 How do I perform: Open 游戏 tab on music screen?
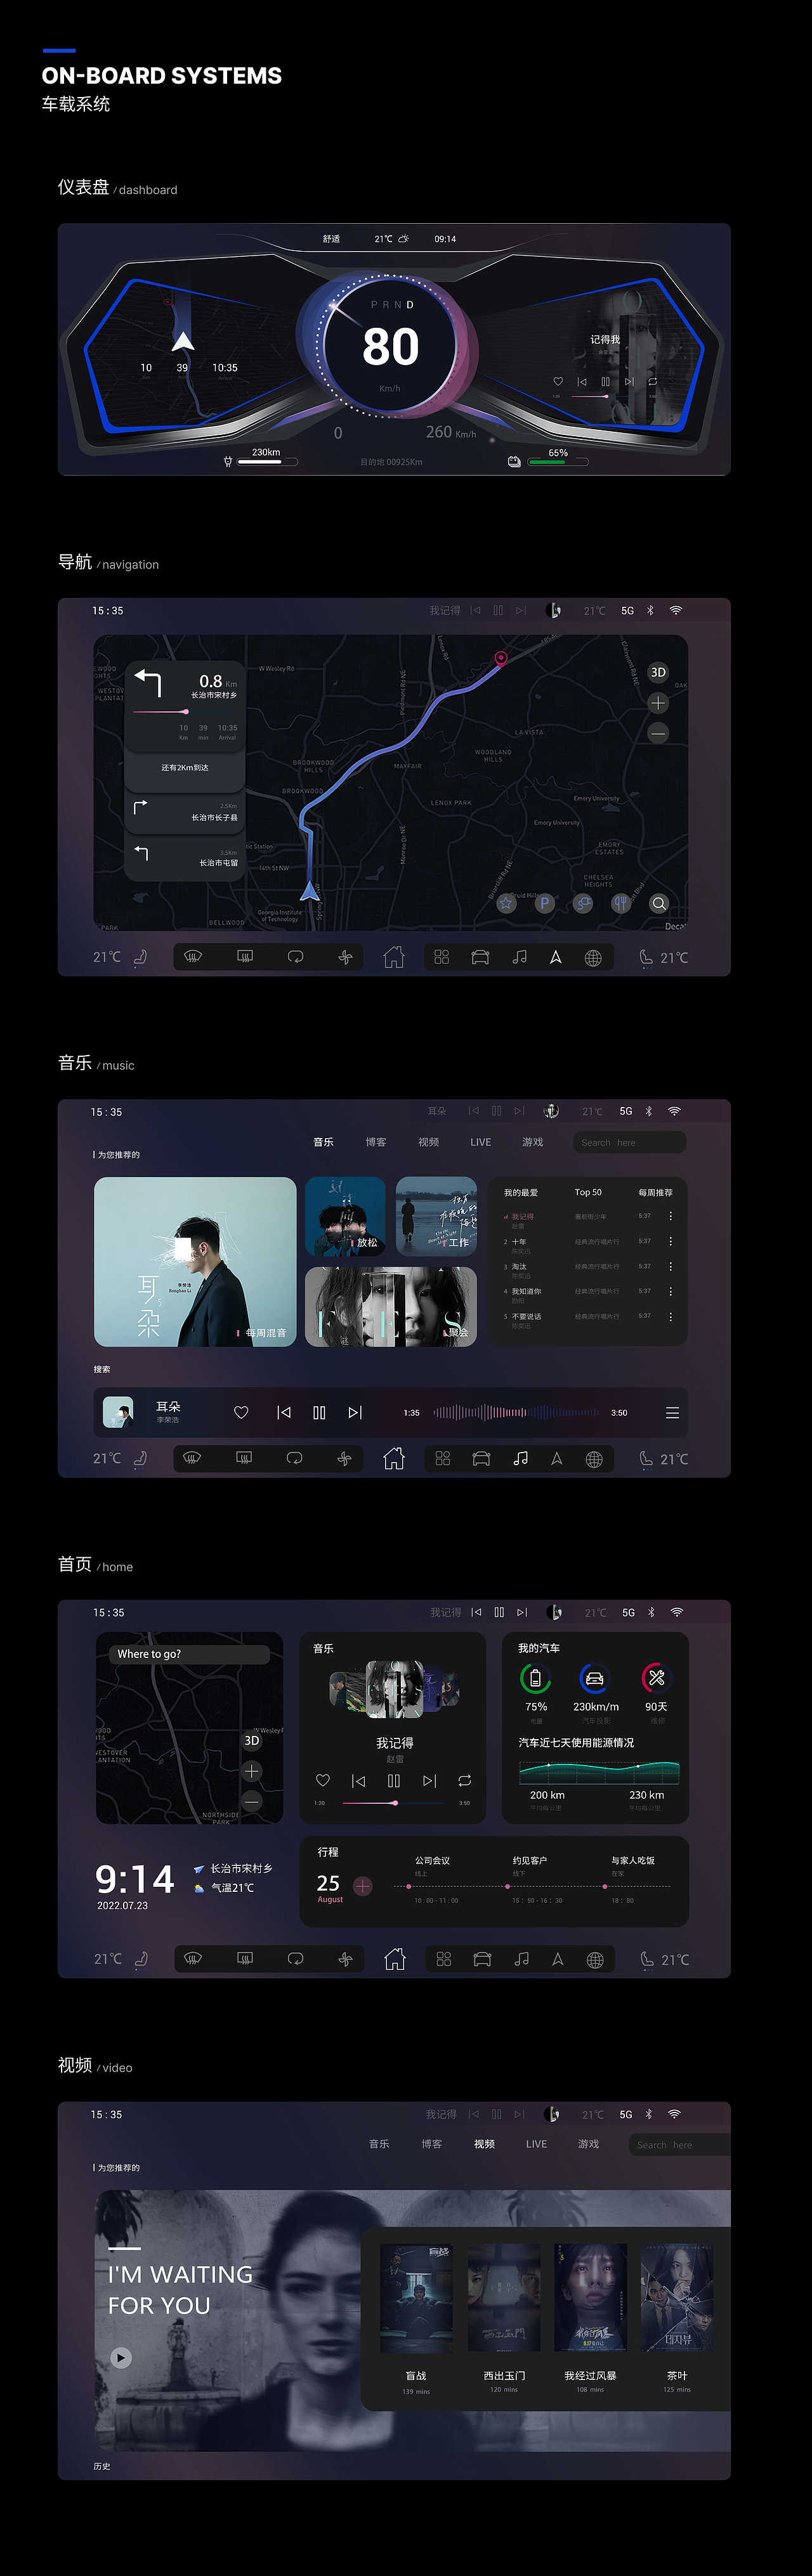tap(533, 1142)
